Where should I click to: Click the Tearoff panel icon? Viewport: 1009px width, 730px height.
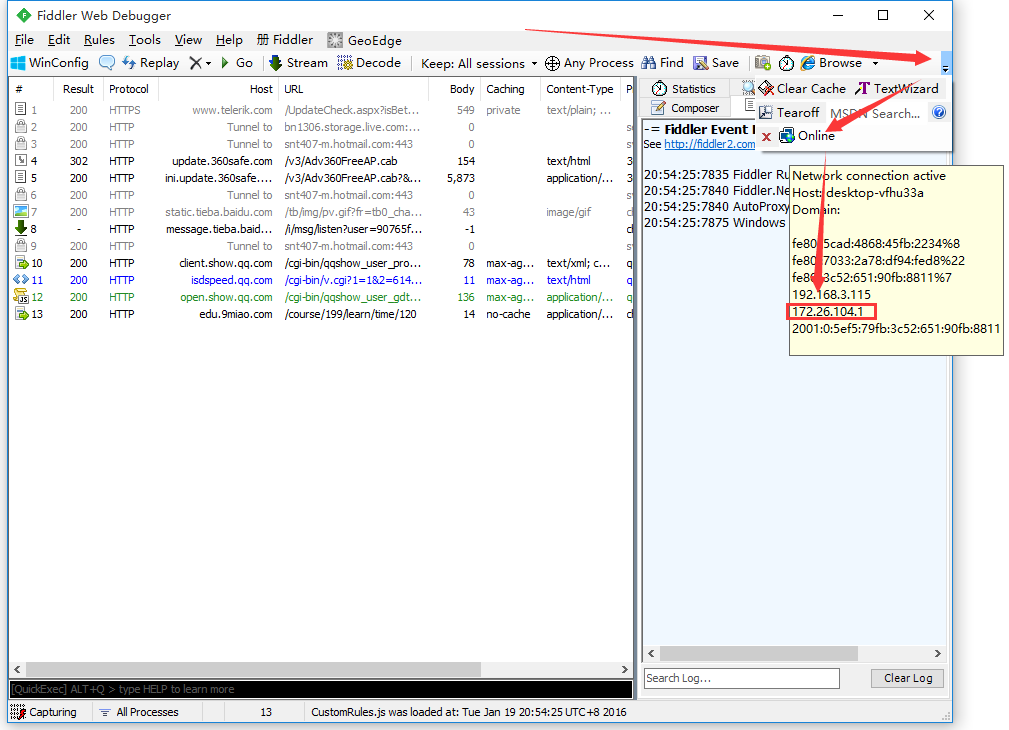(791, 111)
